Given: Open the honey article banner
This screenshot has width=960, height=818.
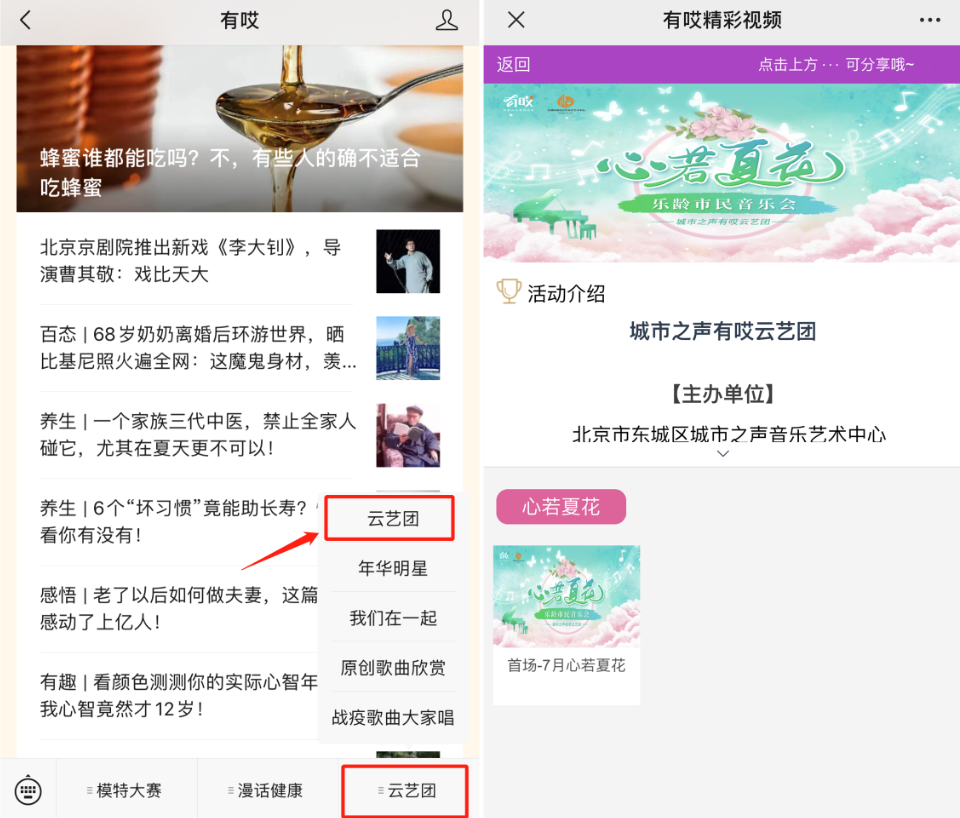Looking at the screenshot, I should tap(239, 129).
